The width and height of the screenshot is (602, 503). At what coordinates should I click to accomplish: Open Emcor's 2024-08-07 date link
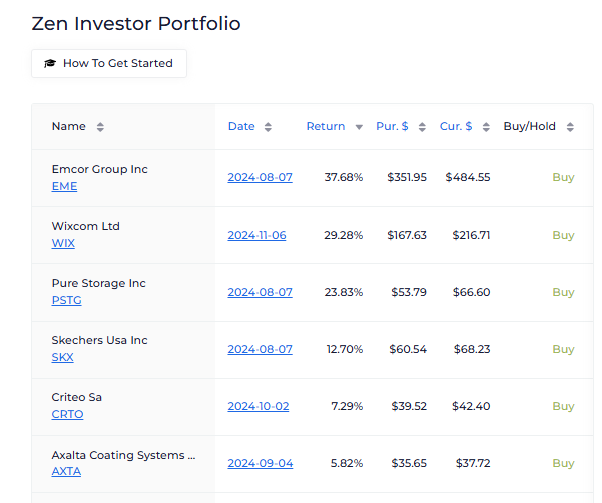pyautogui.click(x=260, y=177)
